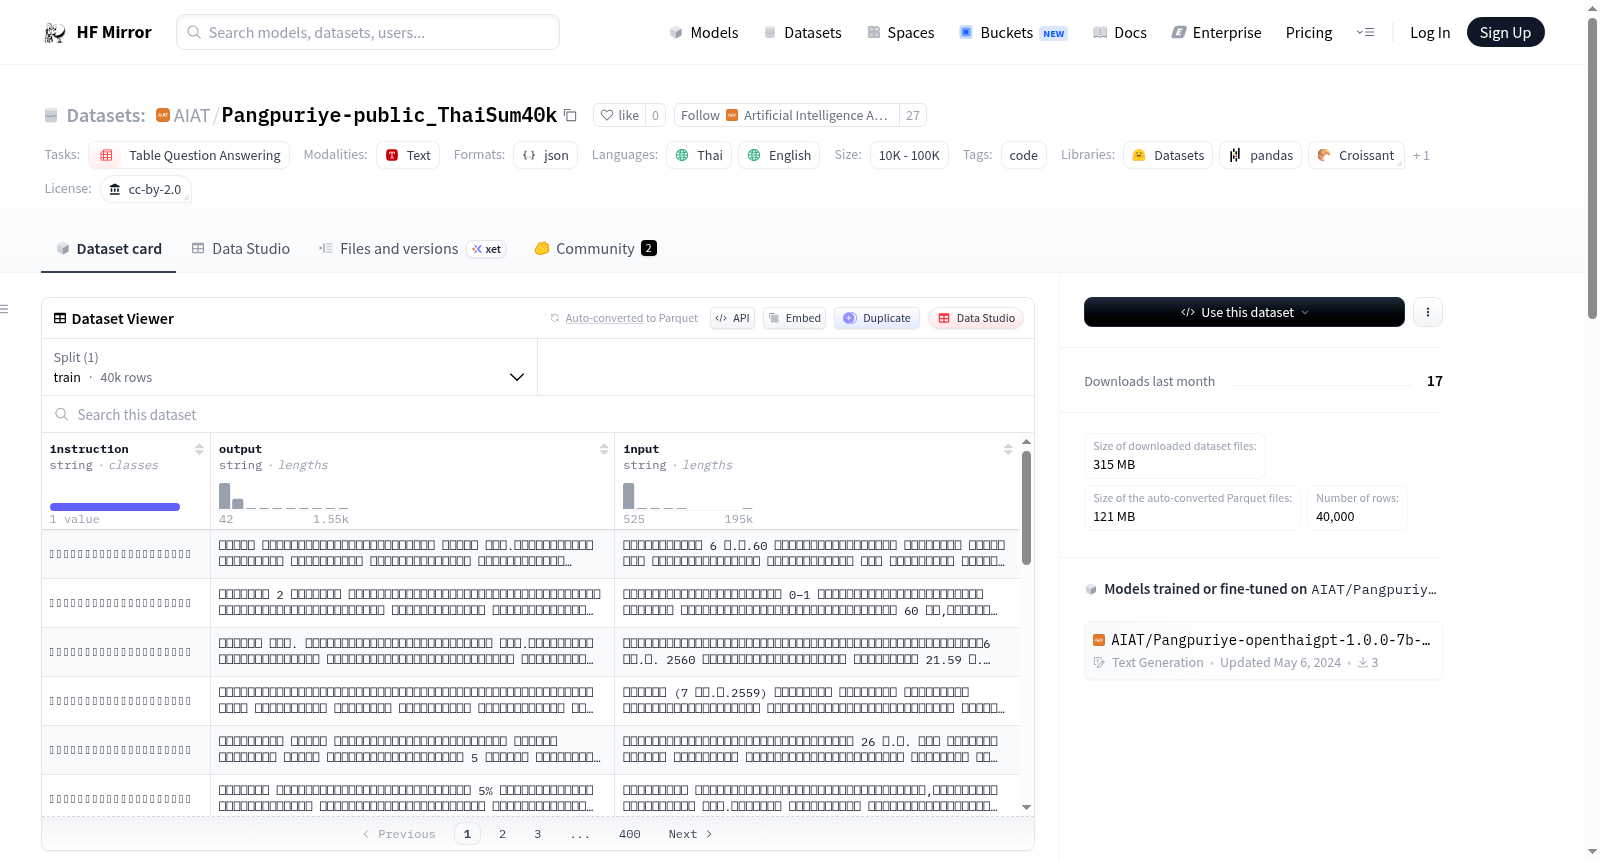Open the Use this dataset dropdown
1600x861 pixels.
1244,312
